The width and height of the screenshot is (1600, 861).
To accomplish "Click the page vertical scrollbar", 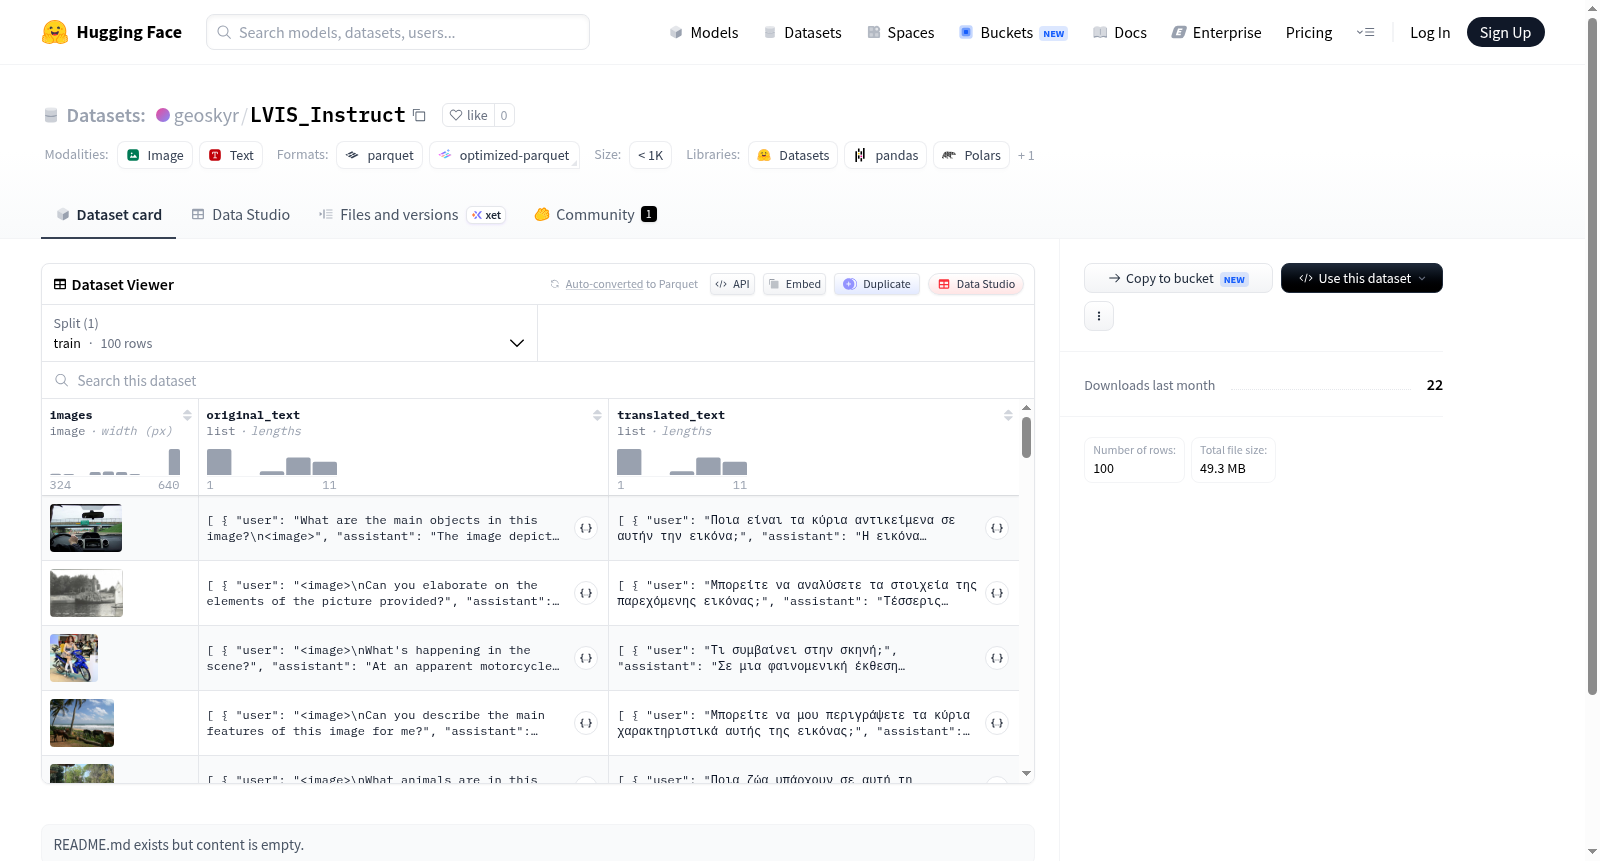I will point(1592,355).
